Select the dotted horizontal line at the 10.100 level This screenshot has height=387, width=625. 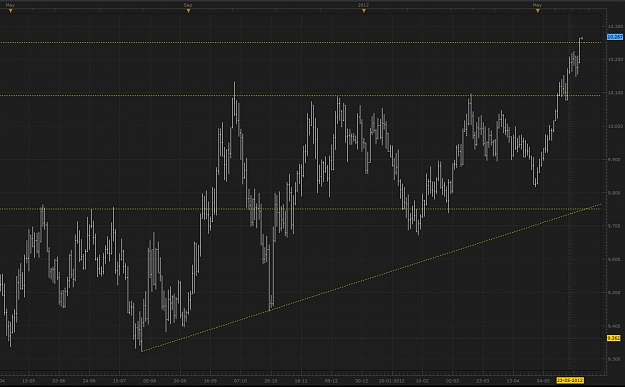click(300, 95)
